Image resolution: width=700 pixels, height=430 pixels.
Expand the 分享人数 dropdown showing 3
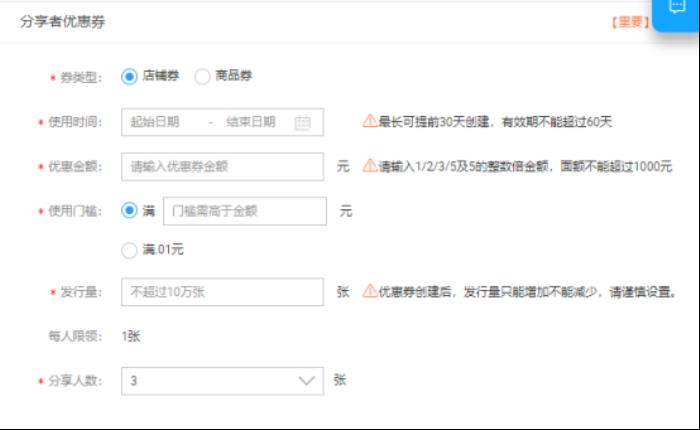coord(222,381)
